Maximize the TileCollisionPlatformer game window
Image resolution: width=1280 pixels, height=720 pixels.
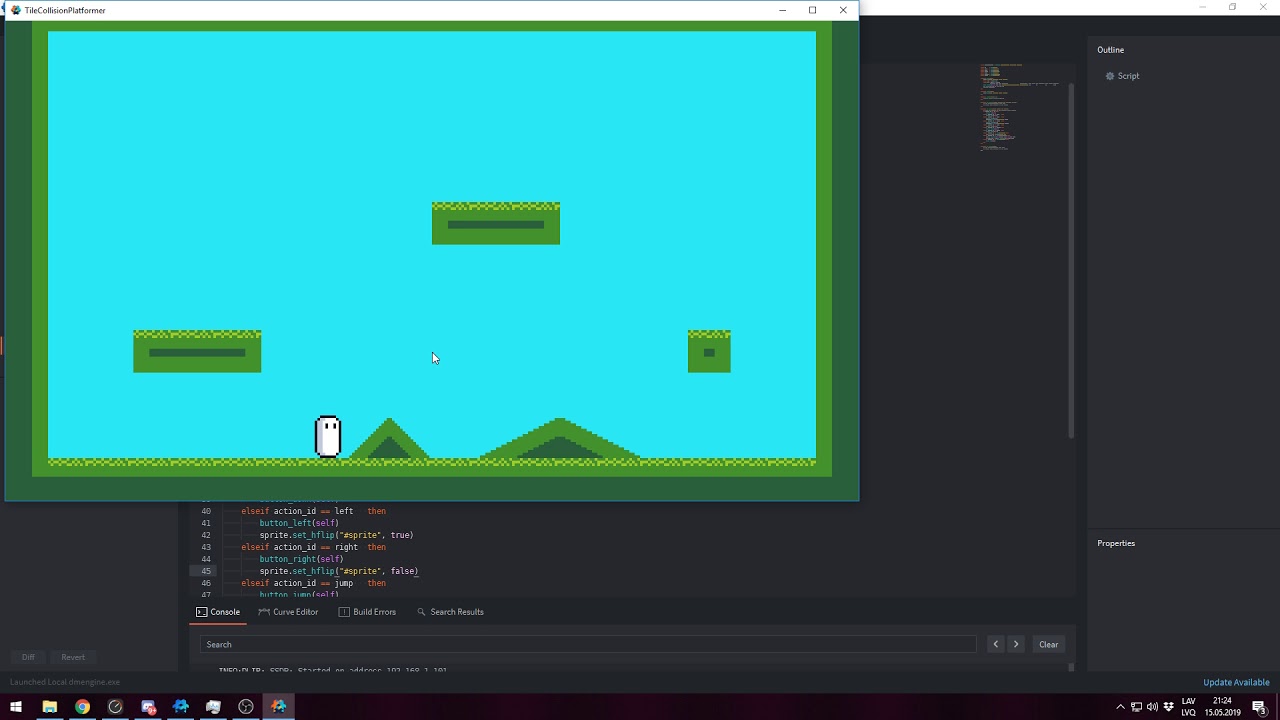[x=812, y=10]
